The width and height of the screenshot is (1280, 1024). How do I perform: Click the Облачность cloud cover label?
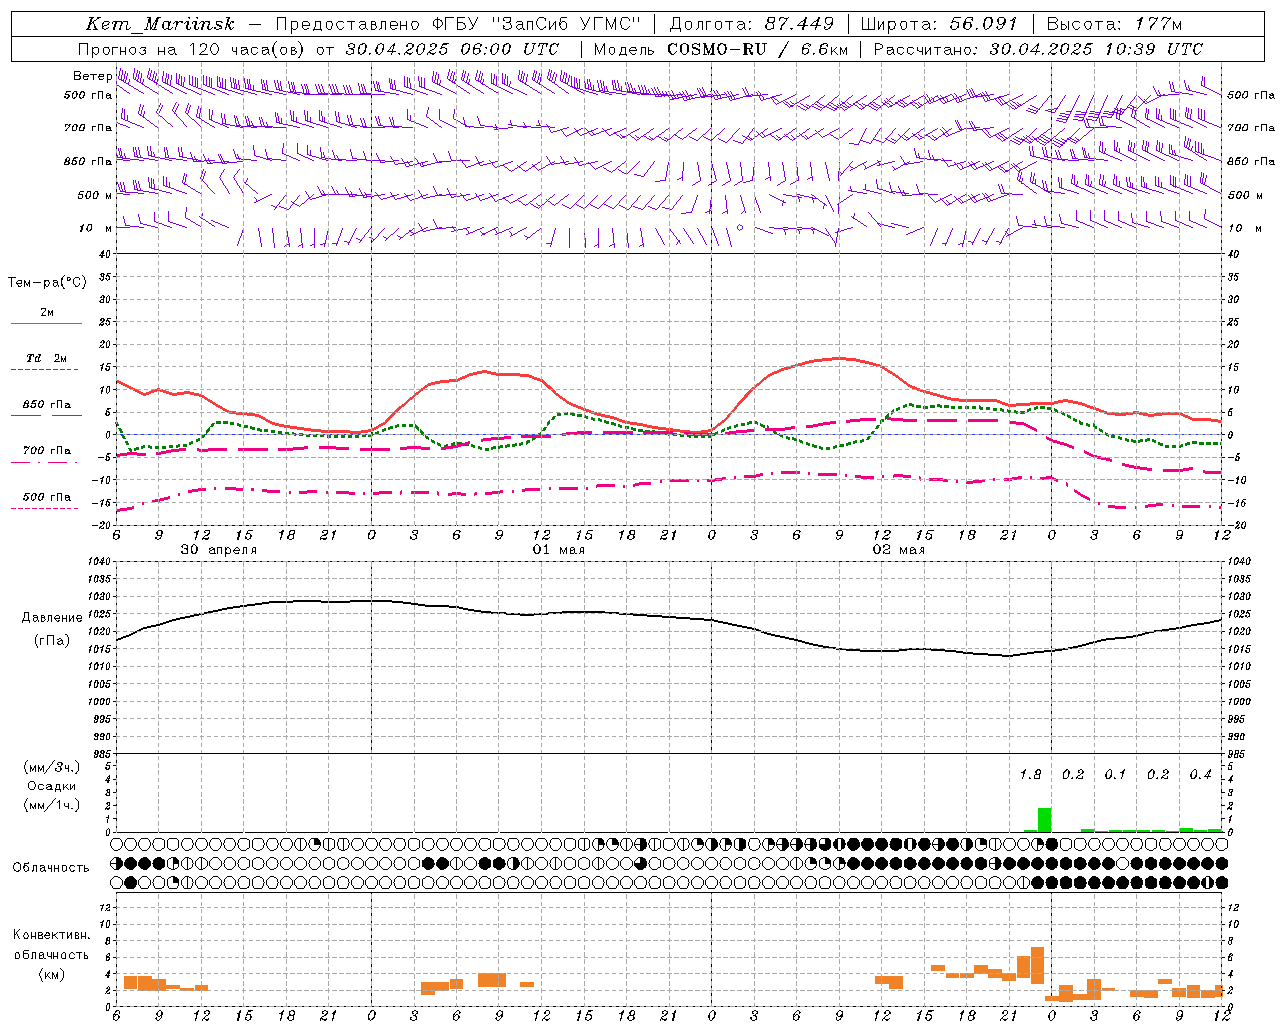(51, 868)
